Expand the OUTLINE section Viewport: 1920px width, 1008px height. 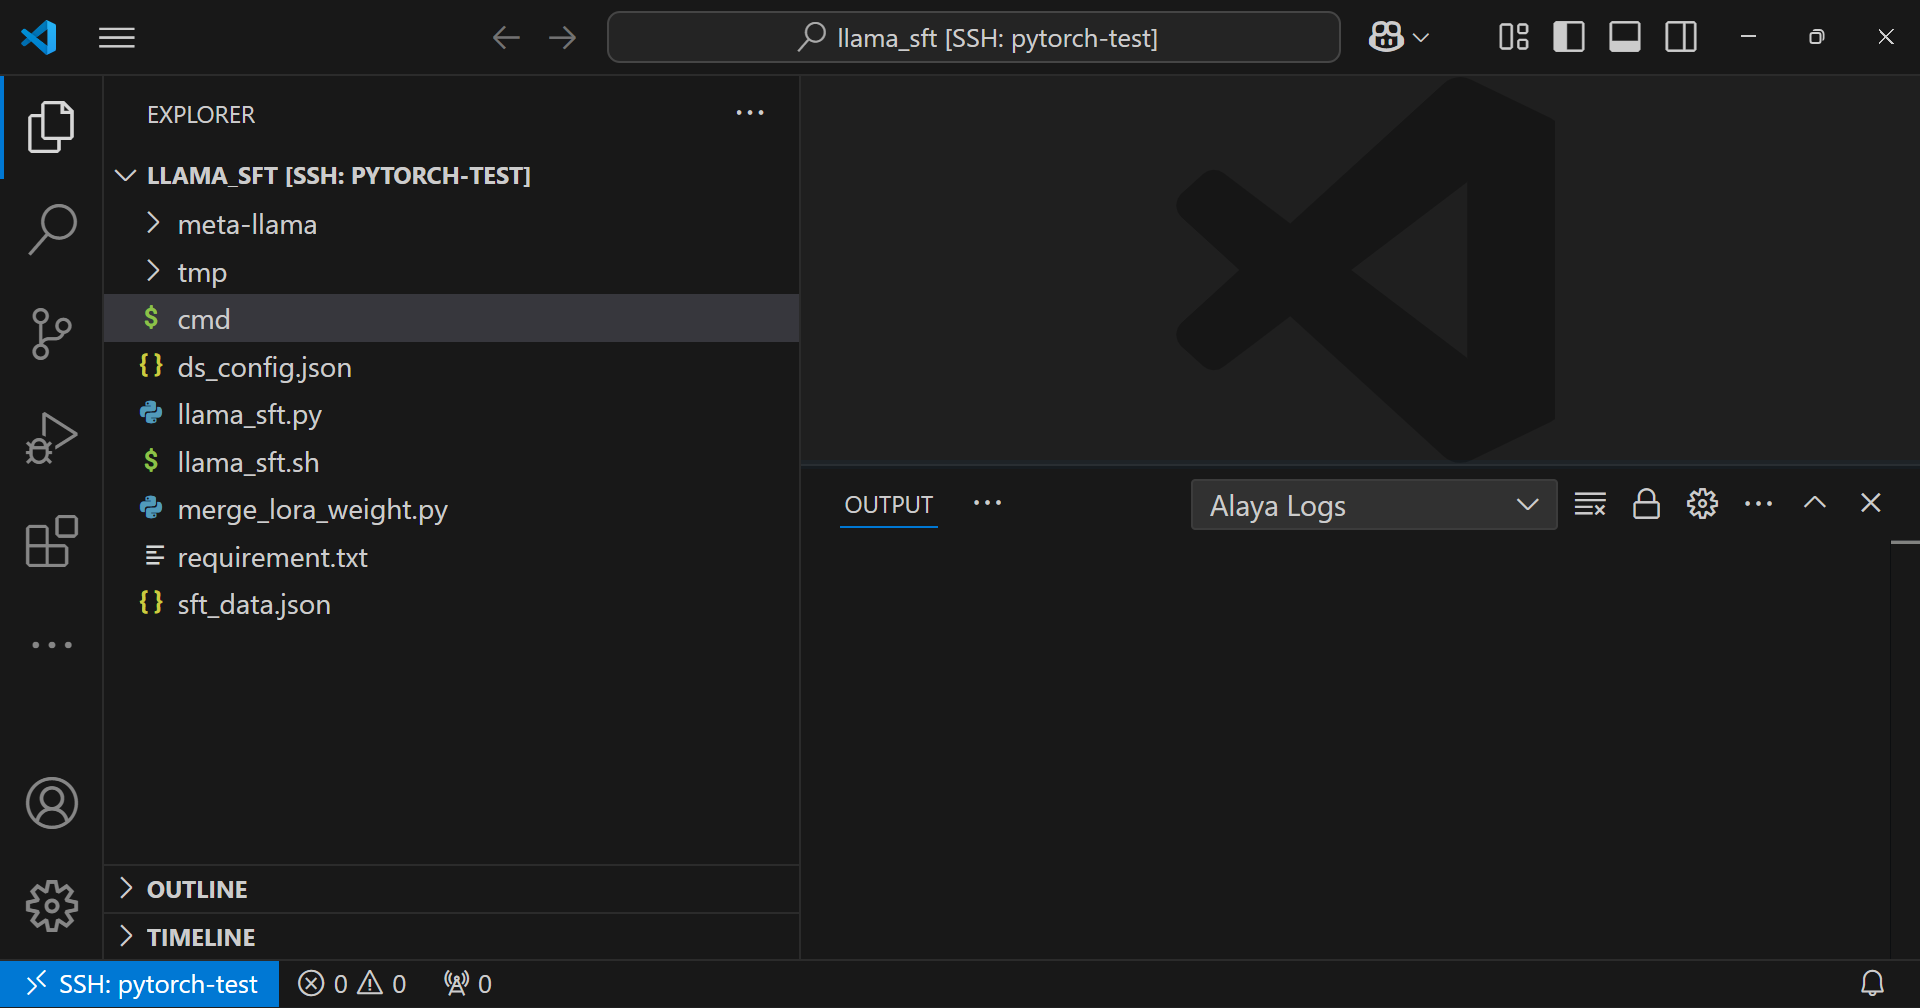(x=197, y=889)
